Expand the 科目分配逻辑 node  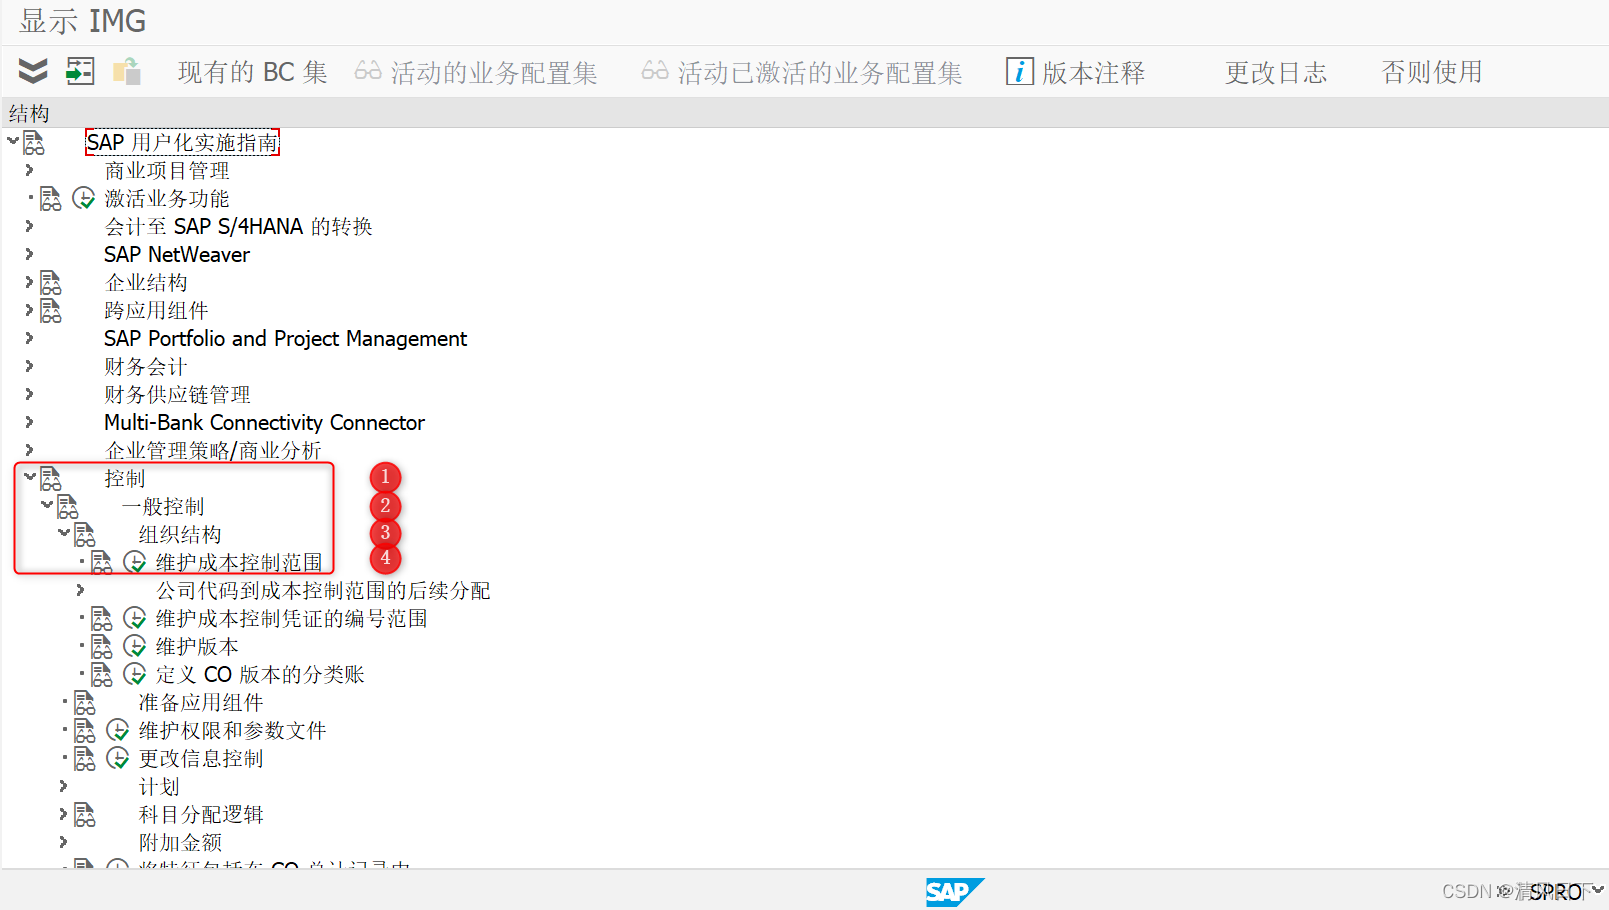point(63,814)
